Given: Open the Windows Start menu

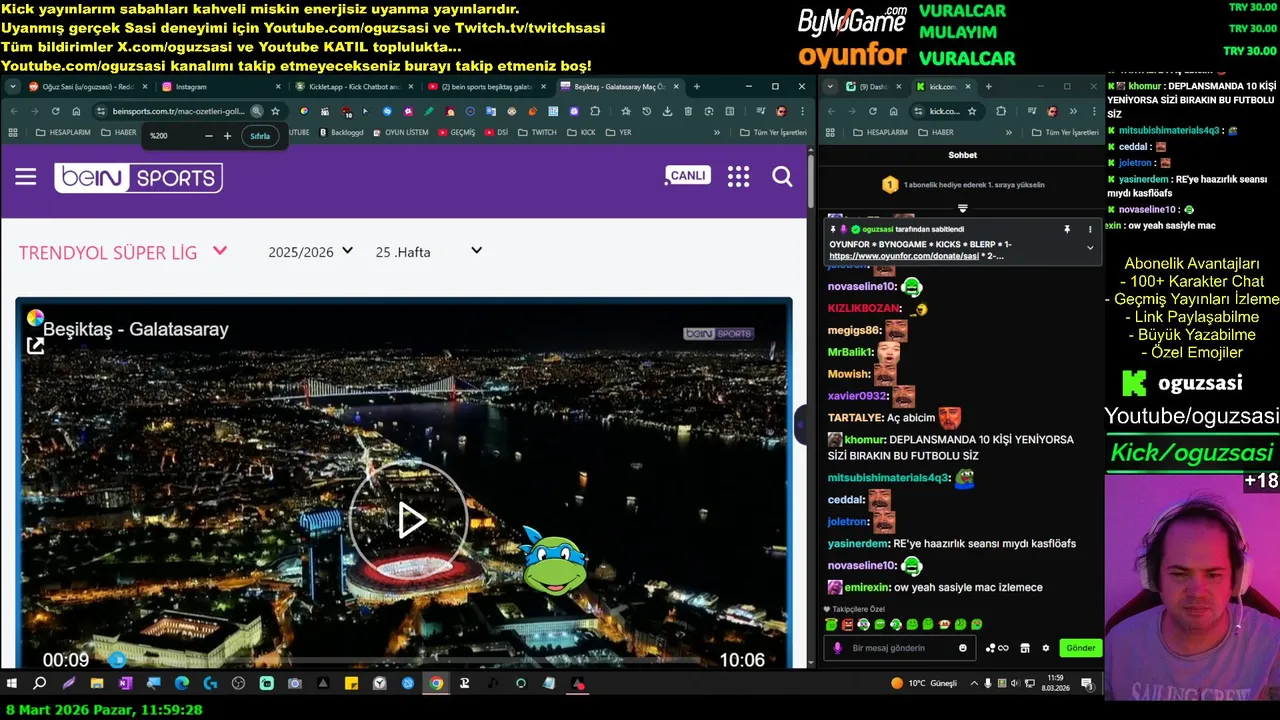Looking at the screenshot, I should coord(12,684).
